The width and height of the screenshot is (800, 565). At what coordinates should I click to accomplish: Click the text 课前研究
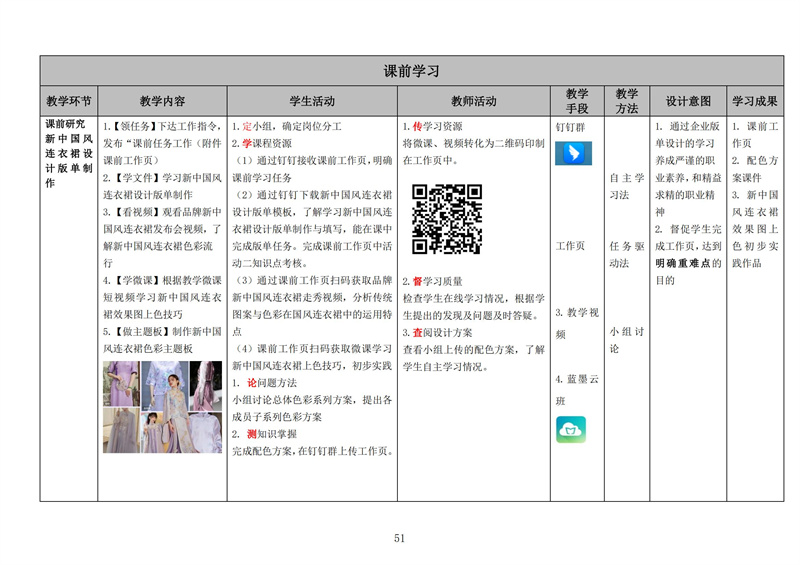coord(65,124)
